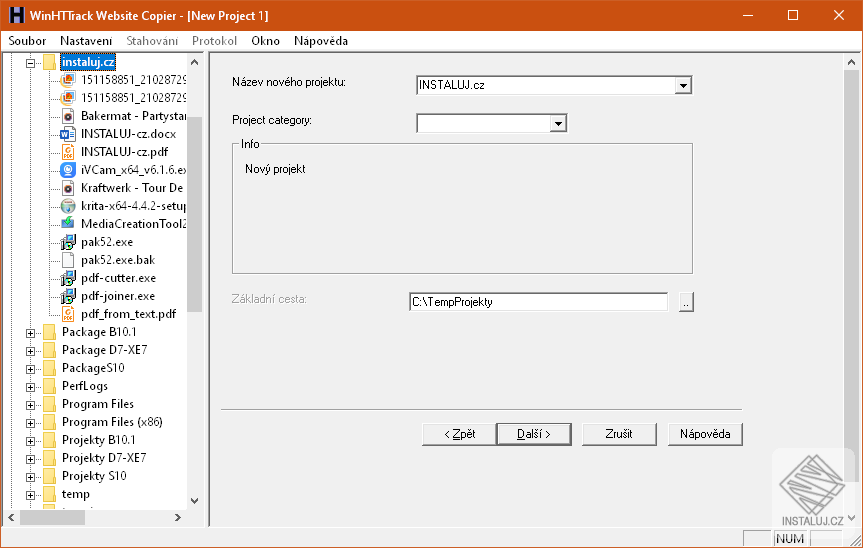
Task: Open the Stahování menu
Action: pyautogui.click(x=152, y=41)
